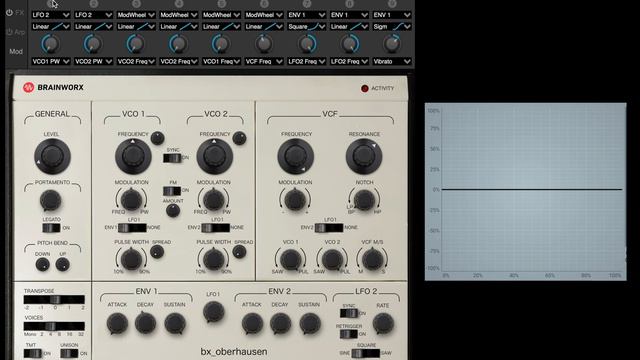Click the small fine-tune knob beside VCO 2 Frequency
Image resolution: width=640 pixels, height=360 pixels.
240,138
